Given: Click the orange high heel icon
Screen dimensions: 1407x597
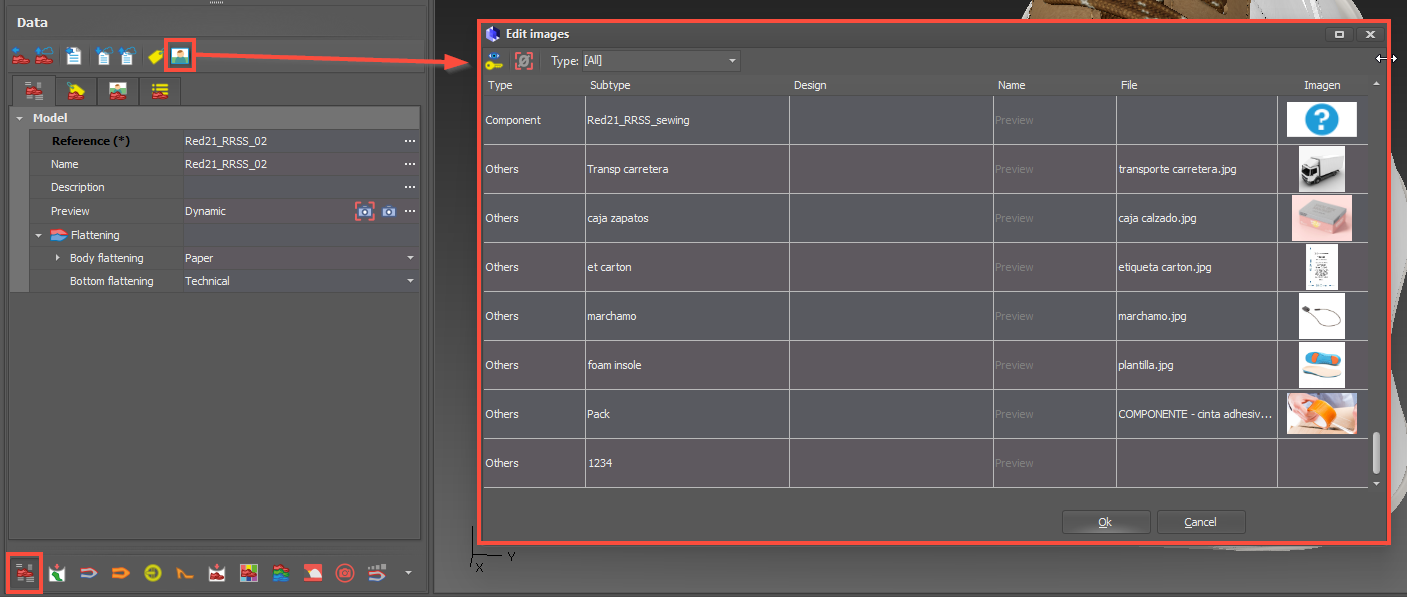Looking at the screenshot, I should pos(185,573).
